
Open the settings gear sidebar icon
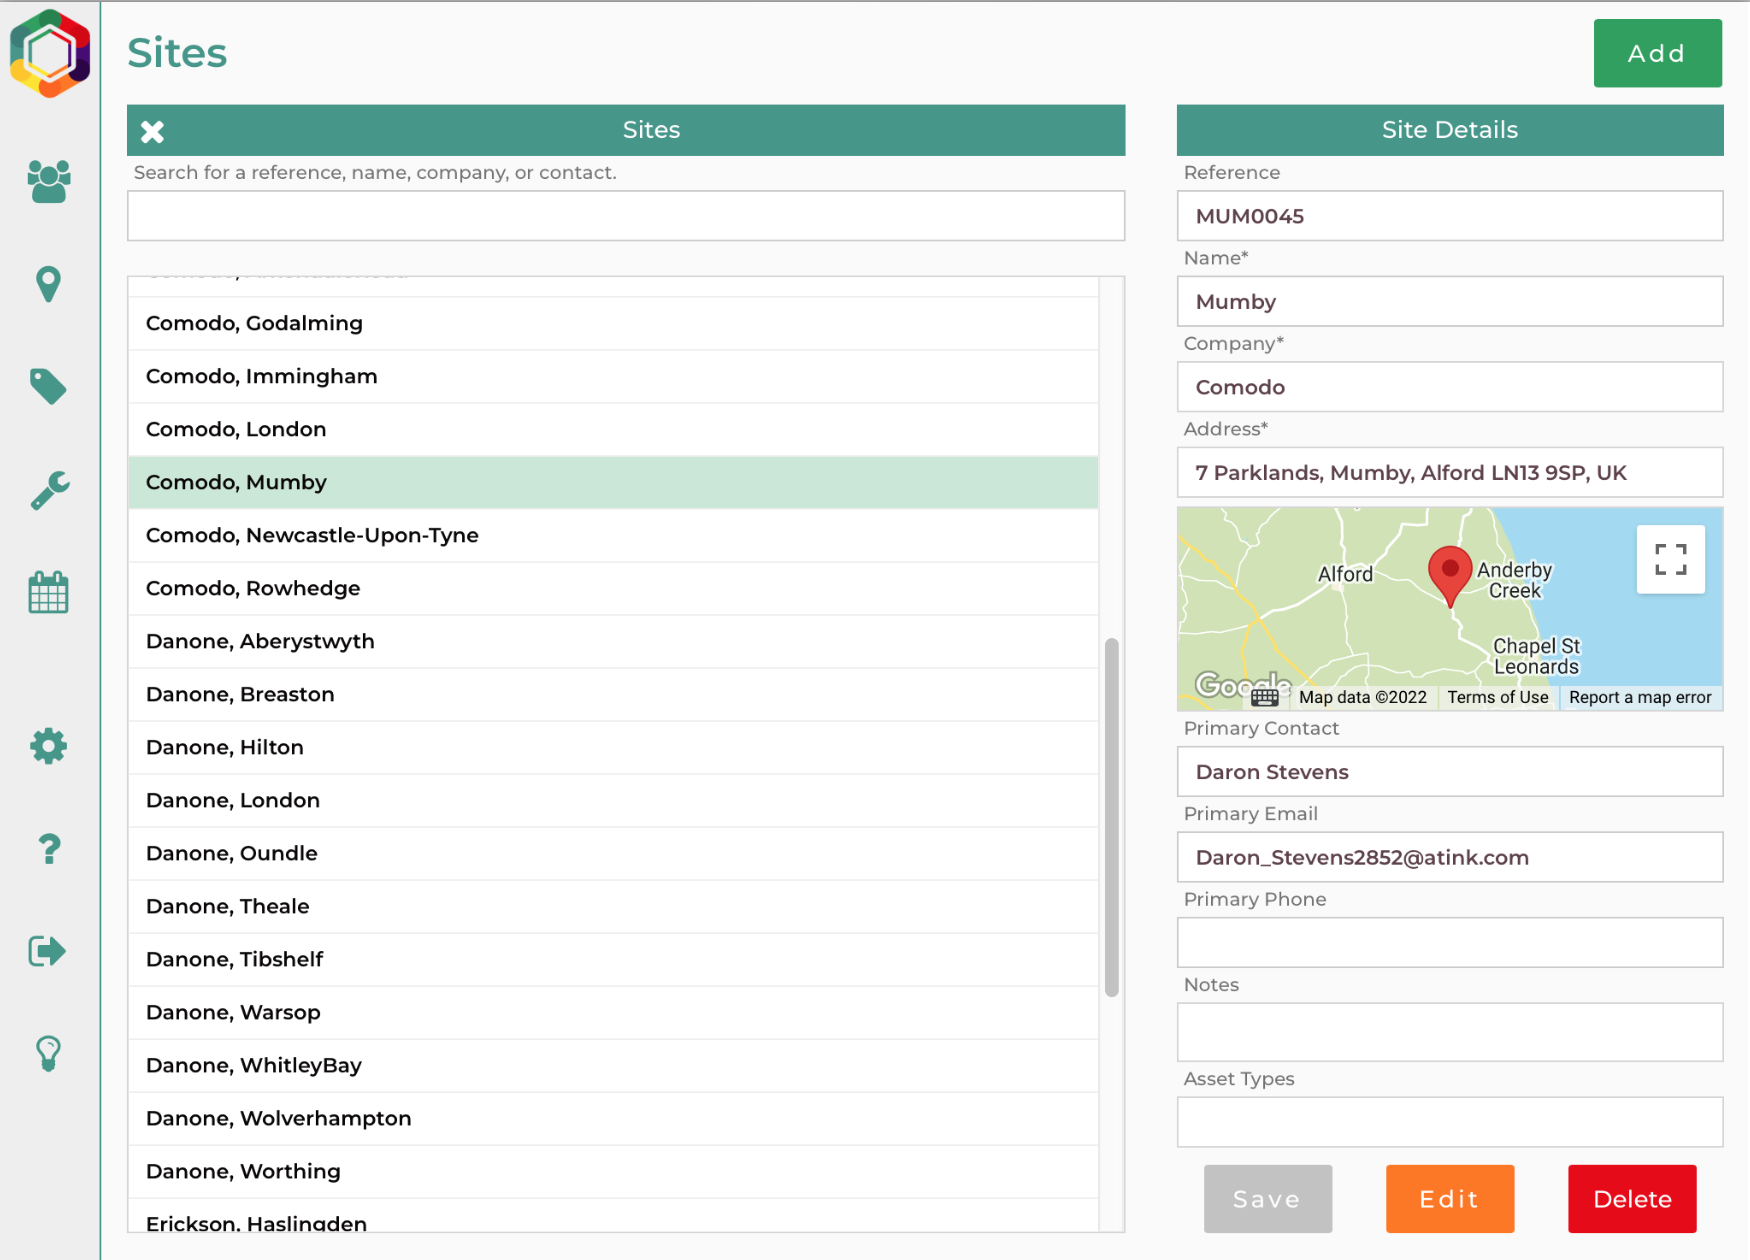(x=48, y=746)
